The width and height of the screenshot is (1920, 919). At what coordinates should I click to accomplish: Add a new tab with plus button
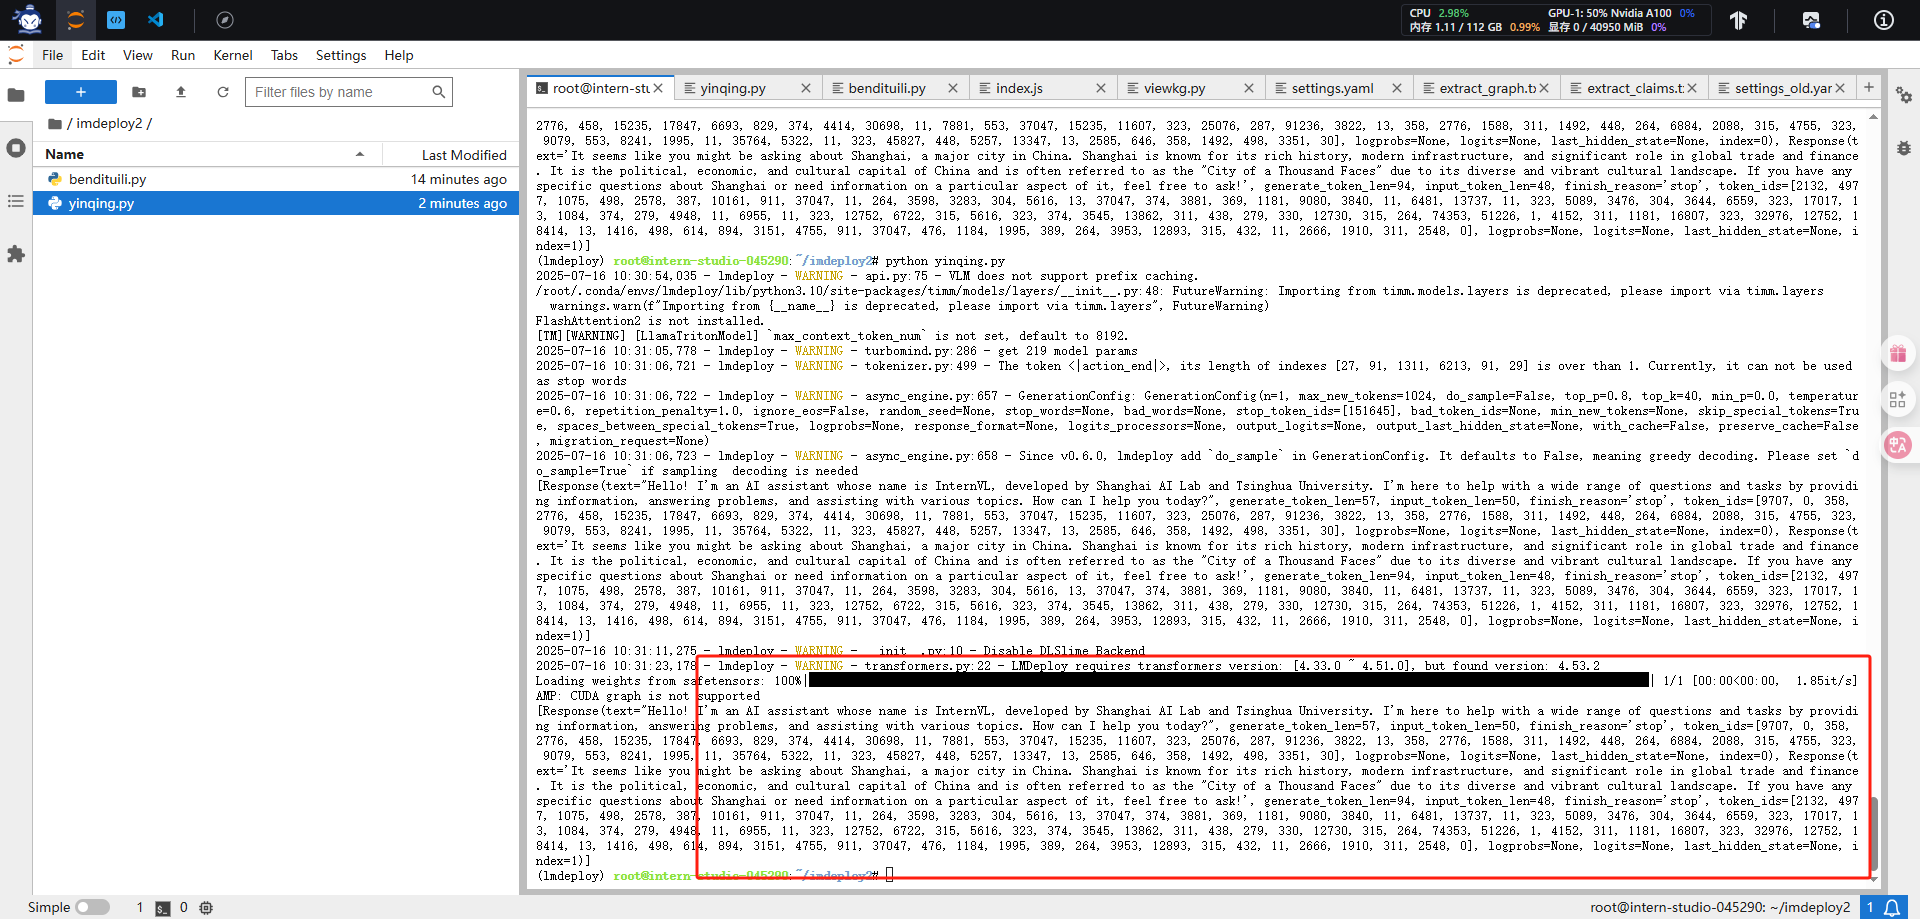(1868, 88)
